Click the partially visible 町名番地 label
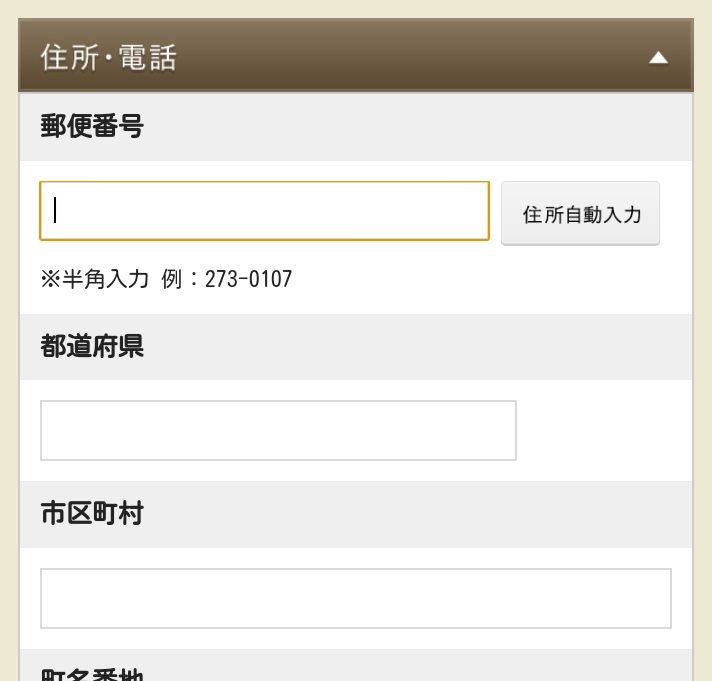The image size is (712, 681). click(x=92, y=675)
